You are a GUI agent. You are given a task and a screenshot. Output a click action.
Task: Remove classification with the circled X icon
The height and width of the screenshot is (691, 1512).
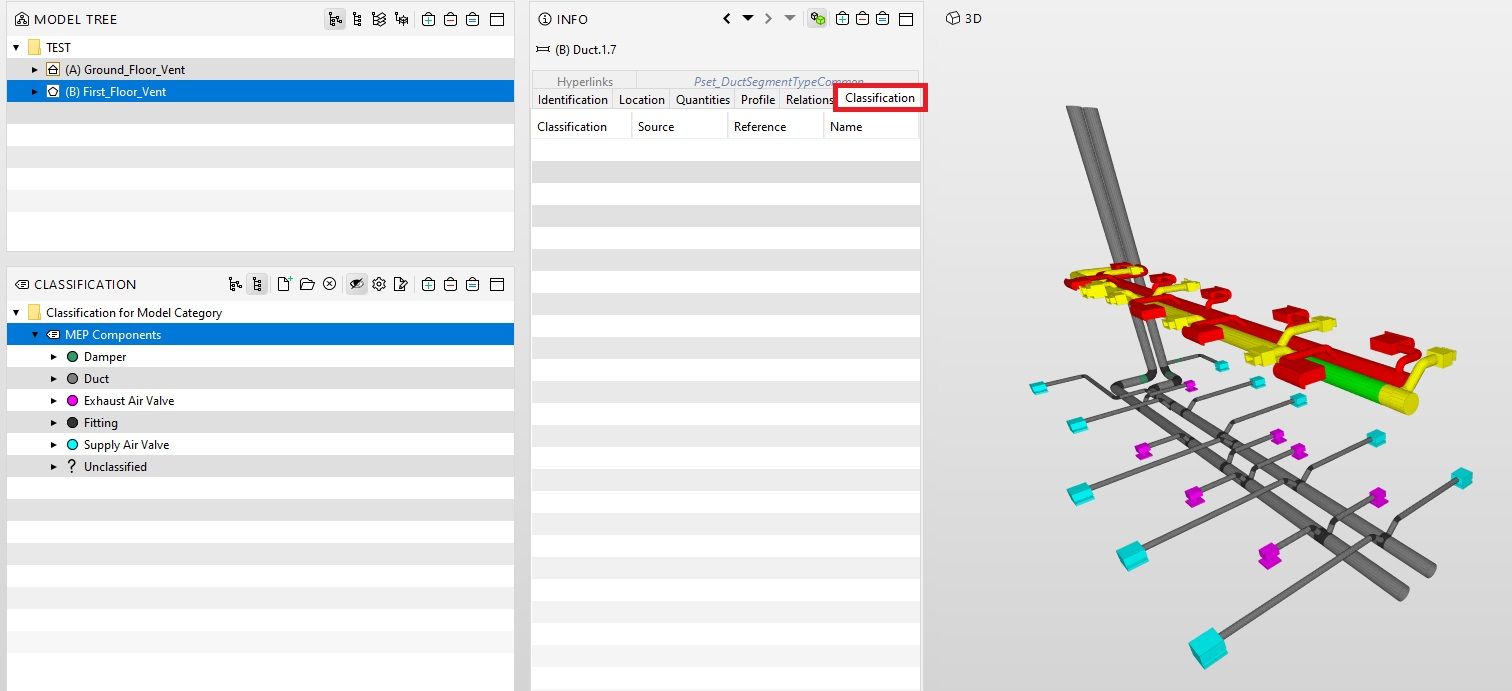click(x=329, y=284)
